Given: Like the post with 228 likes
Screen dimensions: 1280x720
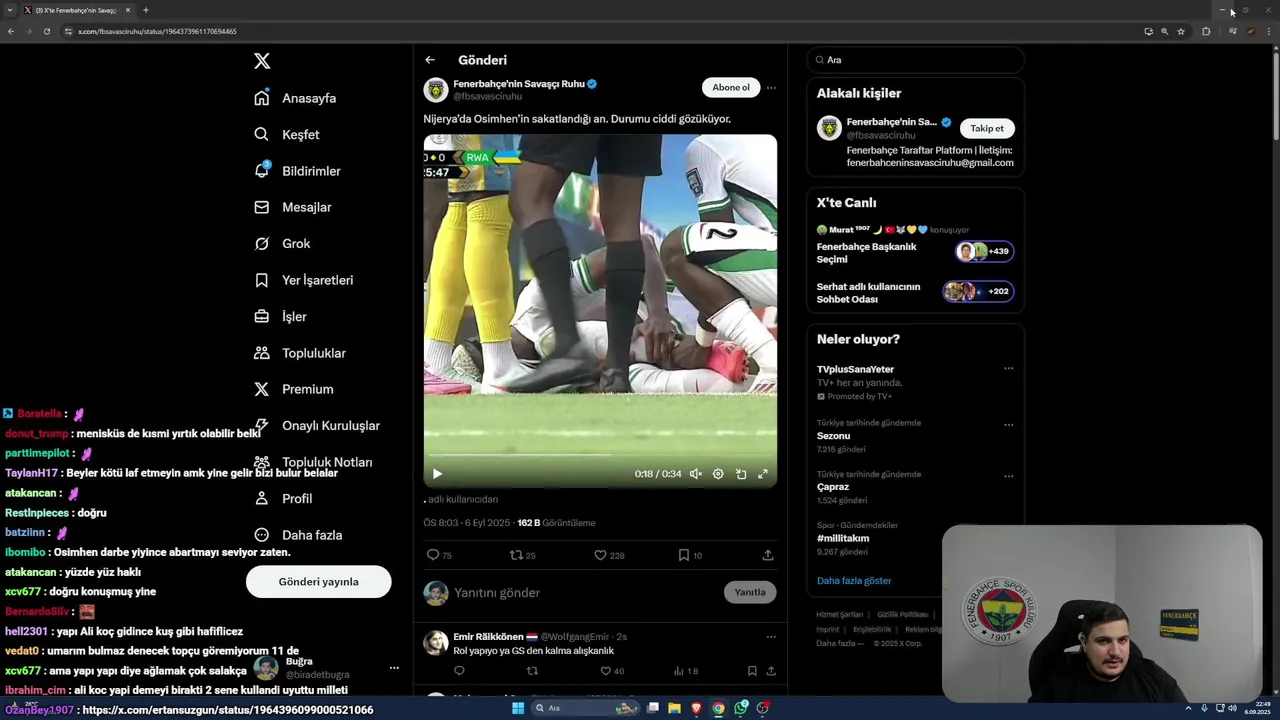Looking at the screenshot, I should pyautogui.click(x=609, y=555).
